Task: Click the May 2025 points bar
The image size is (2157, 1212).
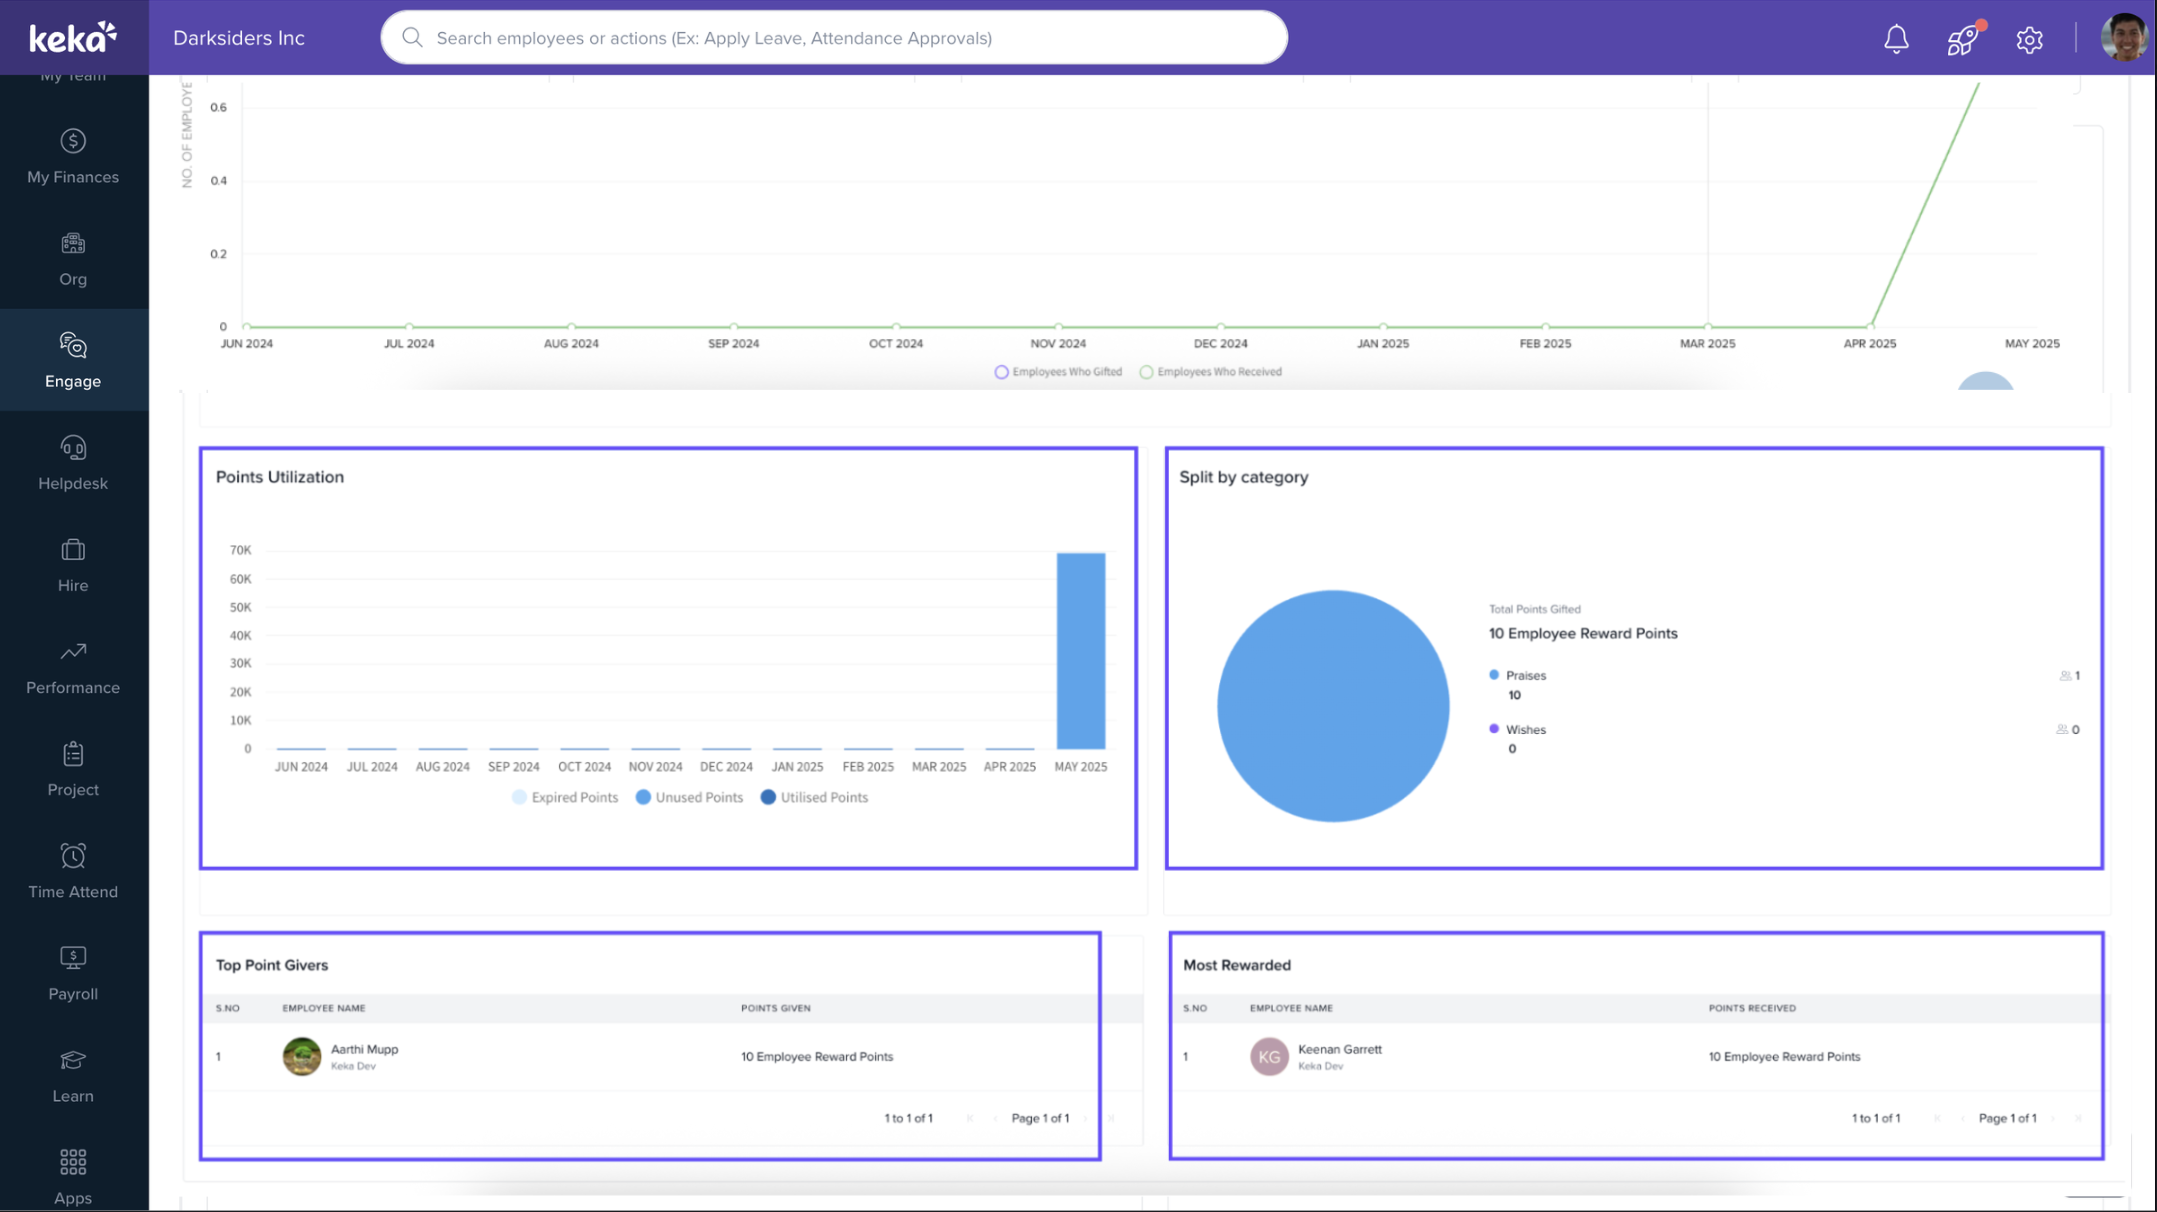Action: [x=1080, y=650]
